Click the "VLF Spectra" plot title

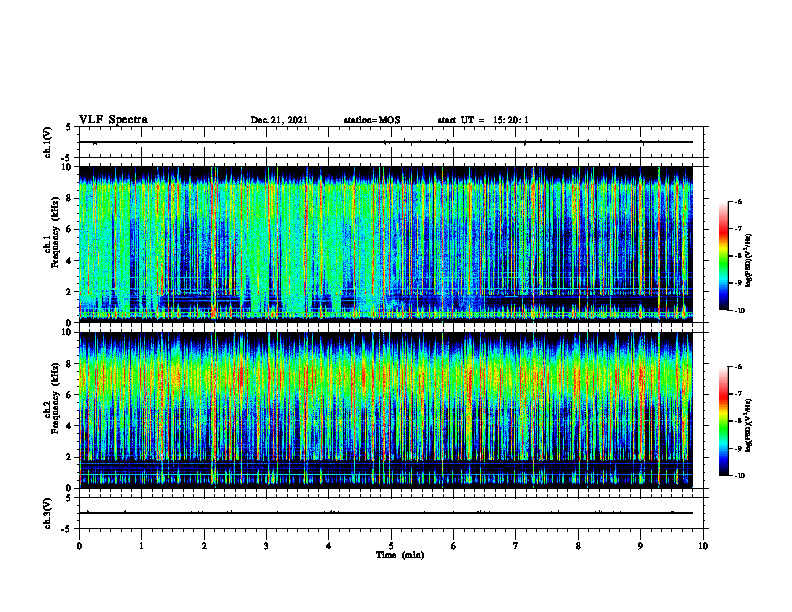pos(113,120)
